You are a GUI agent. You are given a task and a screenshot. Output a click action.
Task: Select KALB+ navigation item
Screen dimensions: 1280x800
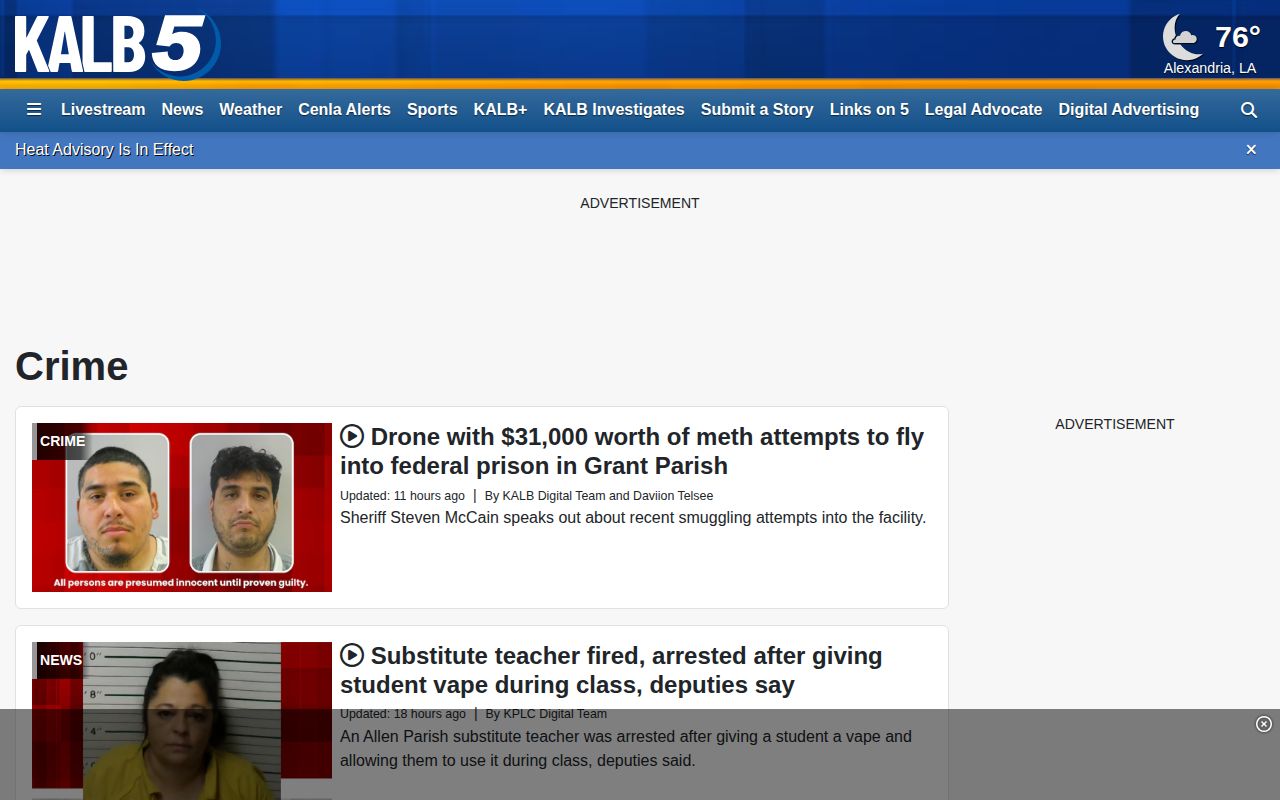tap(500, 110)
